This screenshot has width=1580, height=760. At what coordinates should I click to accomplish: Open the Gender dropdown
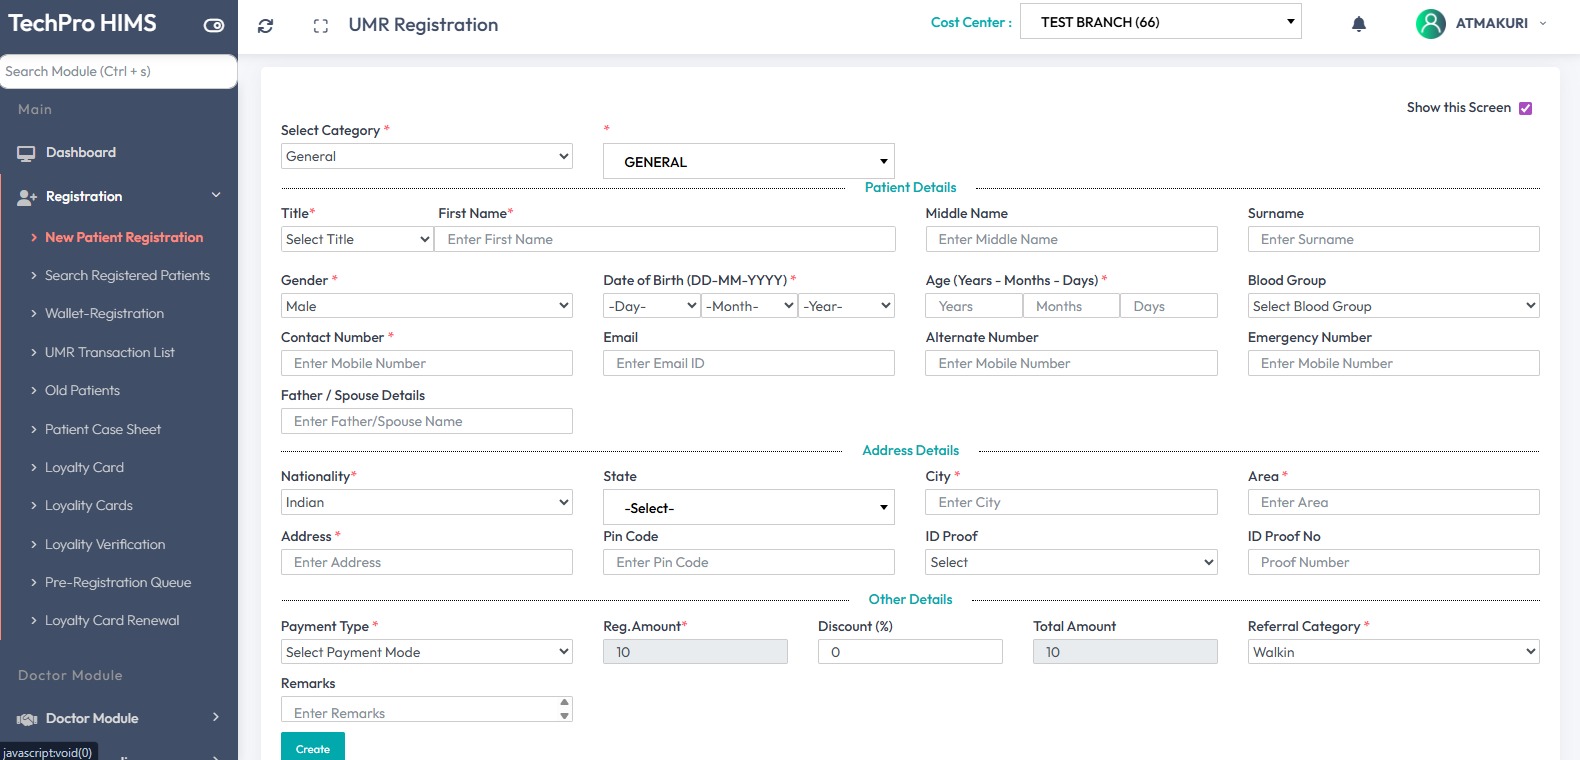coord(427,306)
